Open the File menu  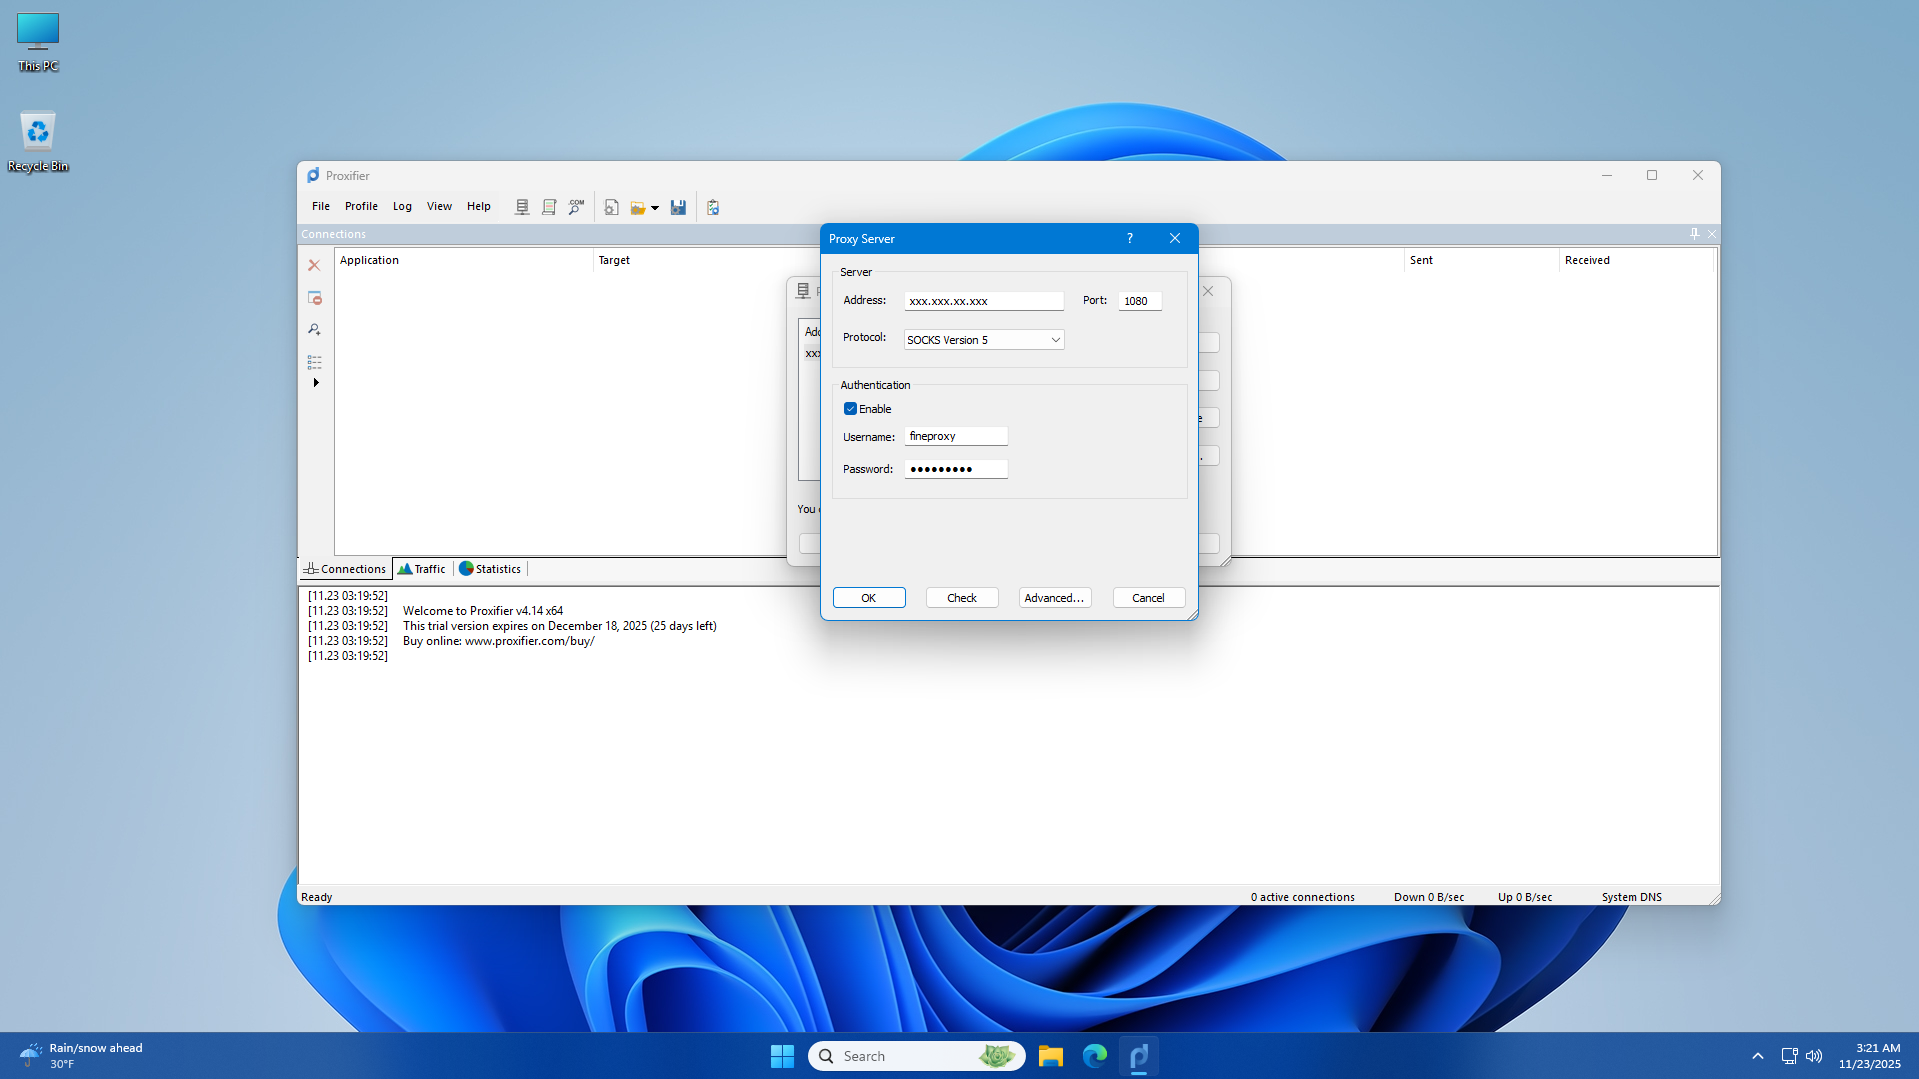tap(320, 206)
